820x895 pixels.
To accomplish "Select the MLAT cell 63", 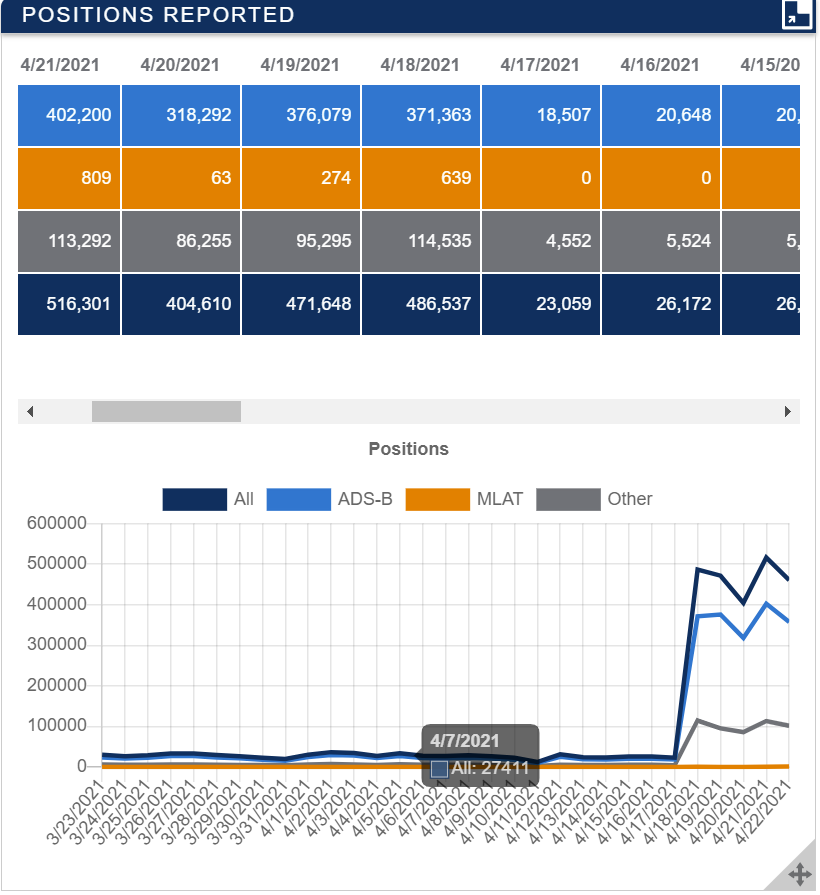I will click(181, 179).
